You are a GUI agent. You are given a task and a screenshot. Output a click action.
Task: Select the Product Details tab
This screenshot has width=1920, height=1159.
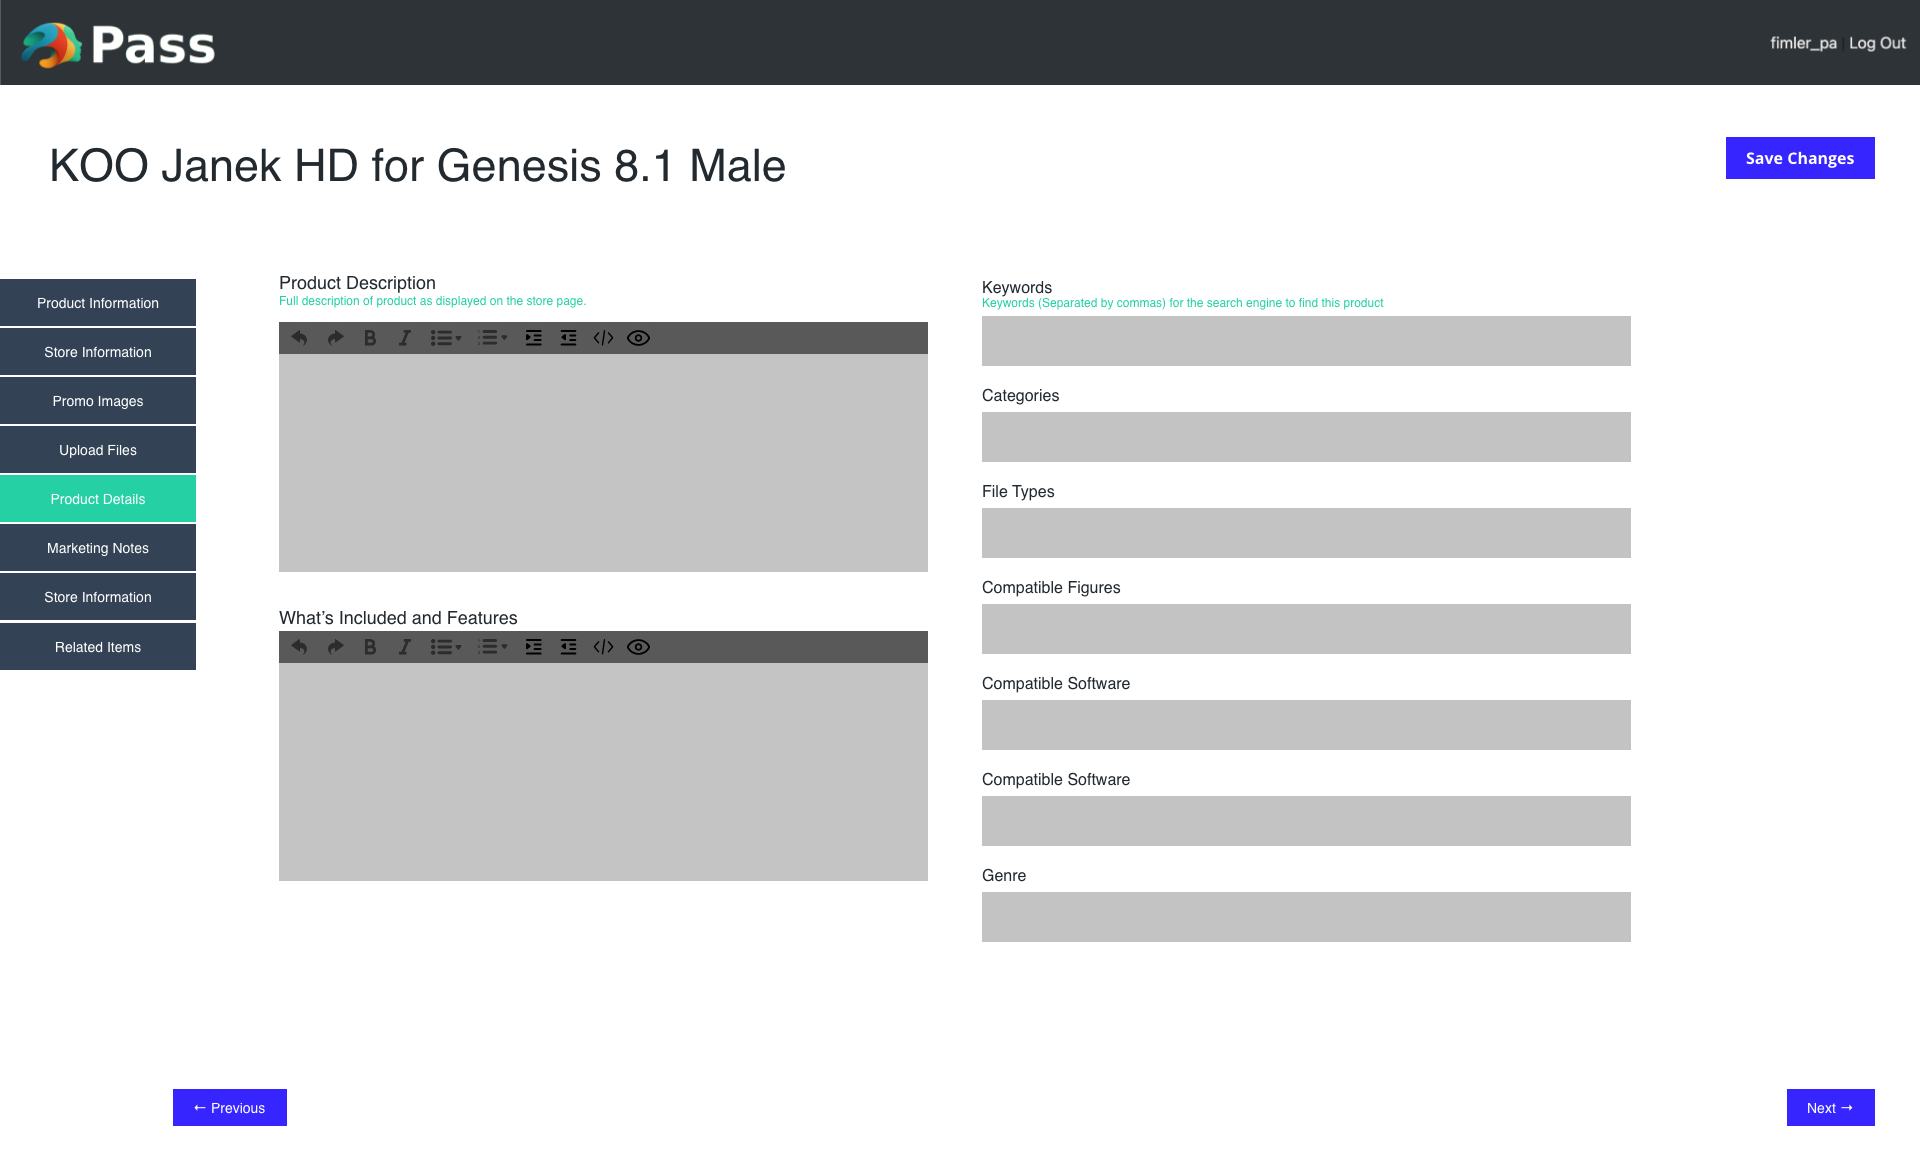98,499
